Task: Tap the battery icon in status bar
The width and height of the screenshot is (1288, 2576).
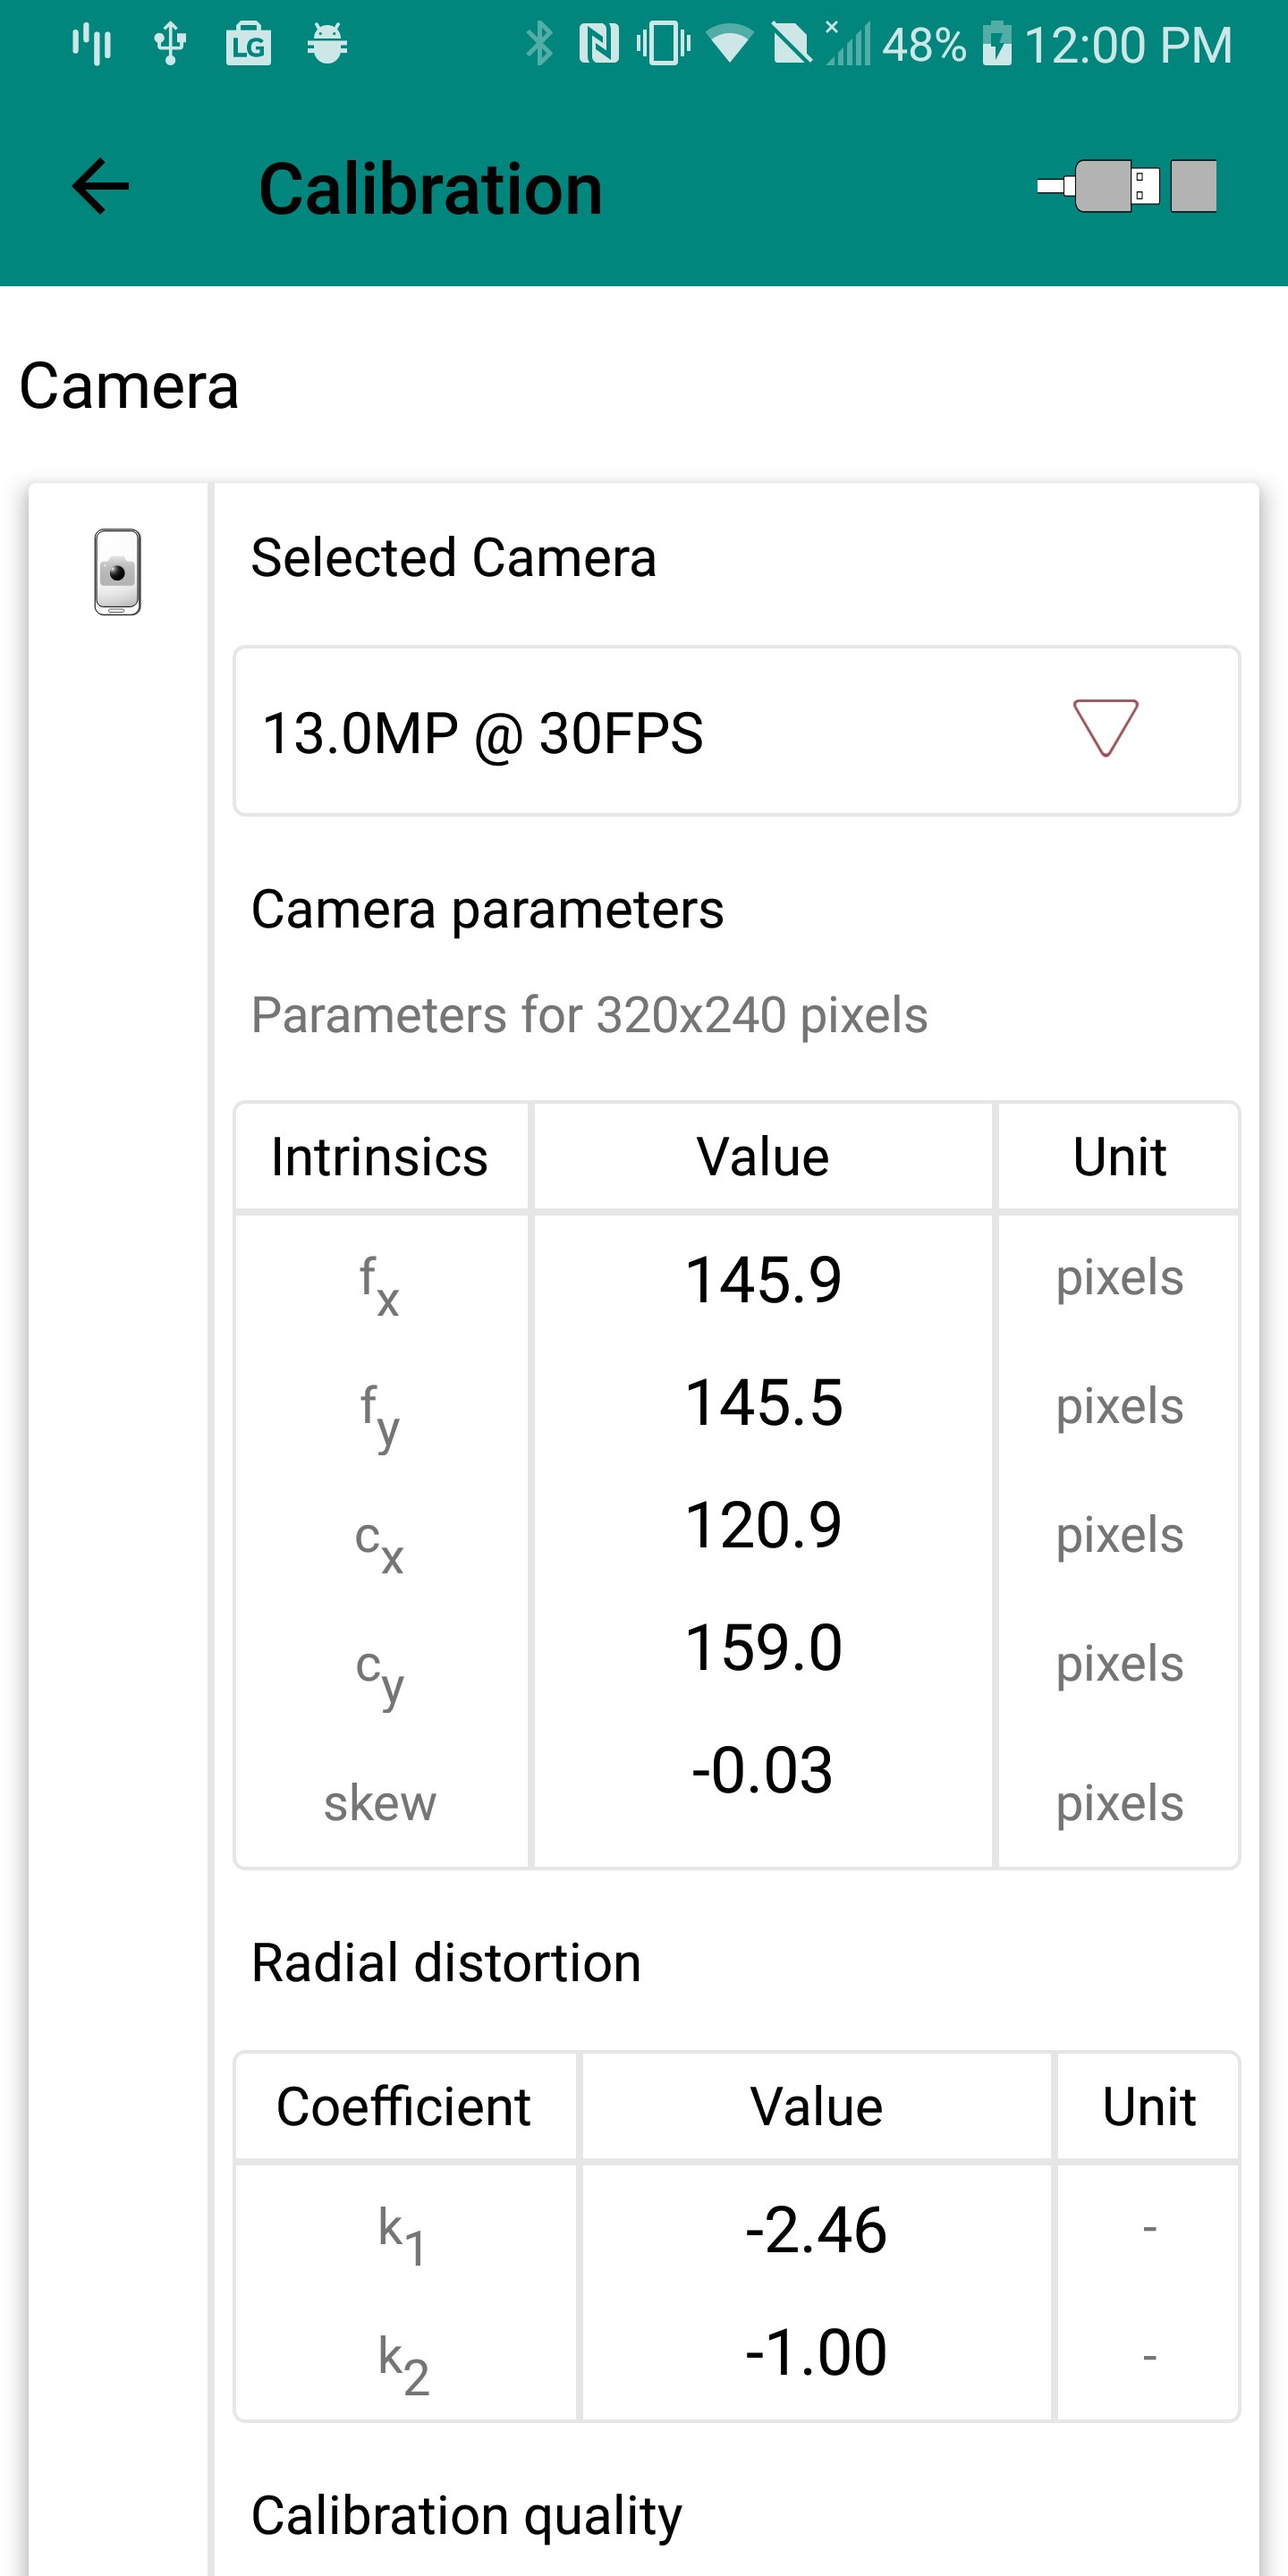Action: pos(997,44)
